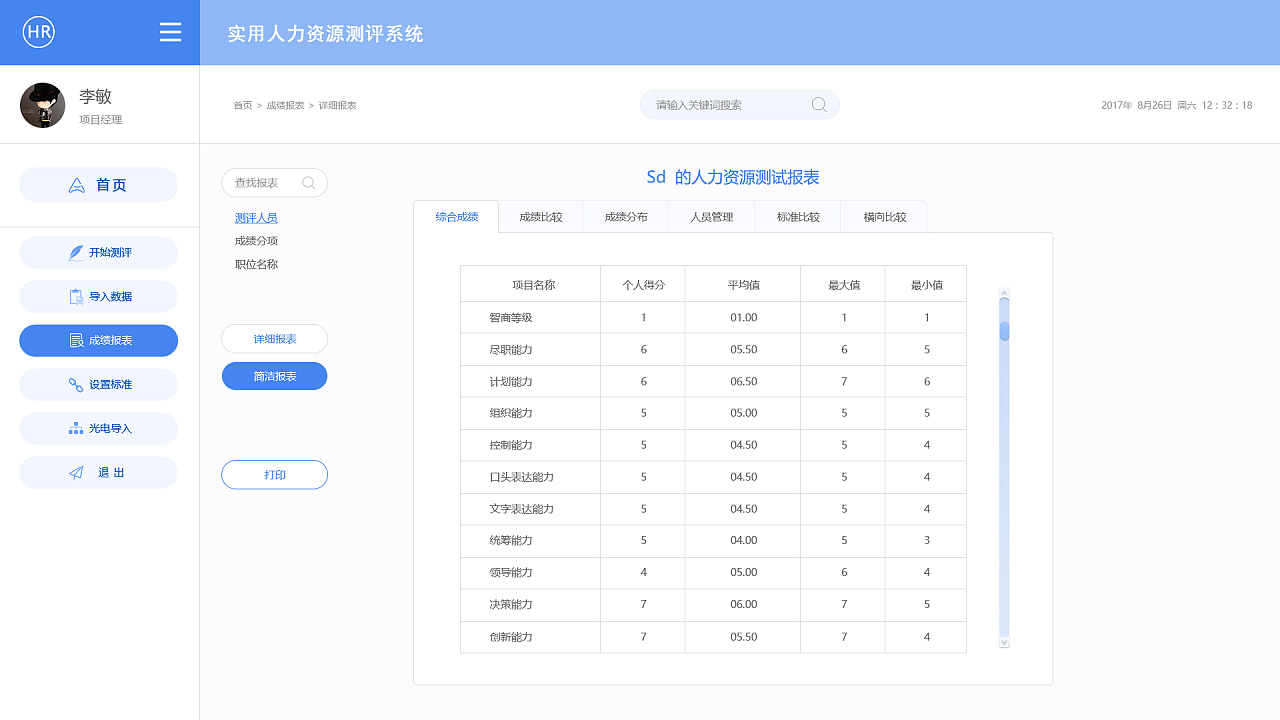Switch to the 成绩比较 tab
The image size is (1280, 720).
coord(540,216)
